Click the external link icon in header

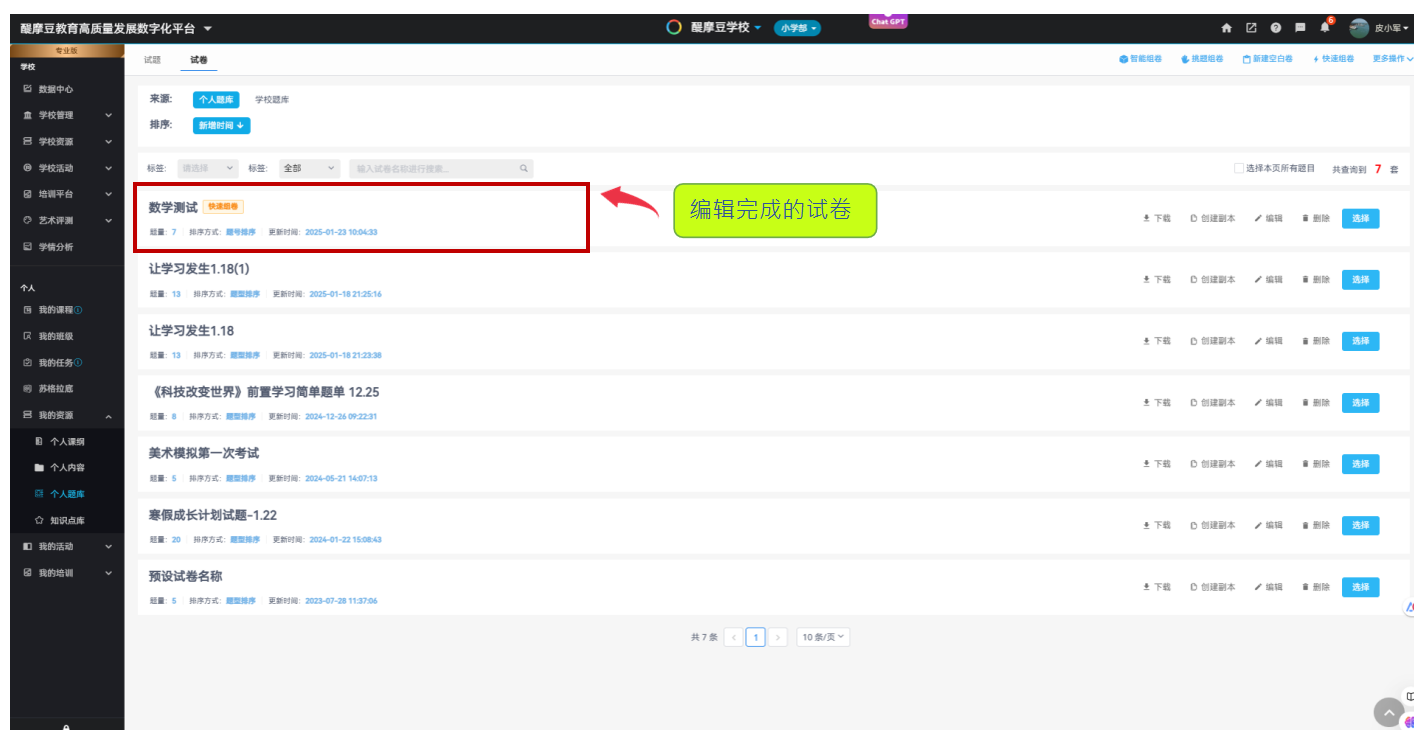(1251, 28)
